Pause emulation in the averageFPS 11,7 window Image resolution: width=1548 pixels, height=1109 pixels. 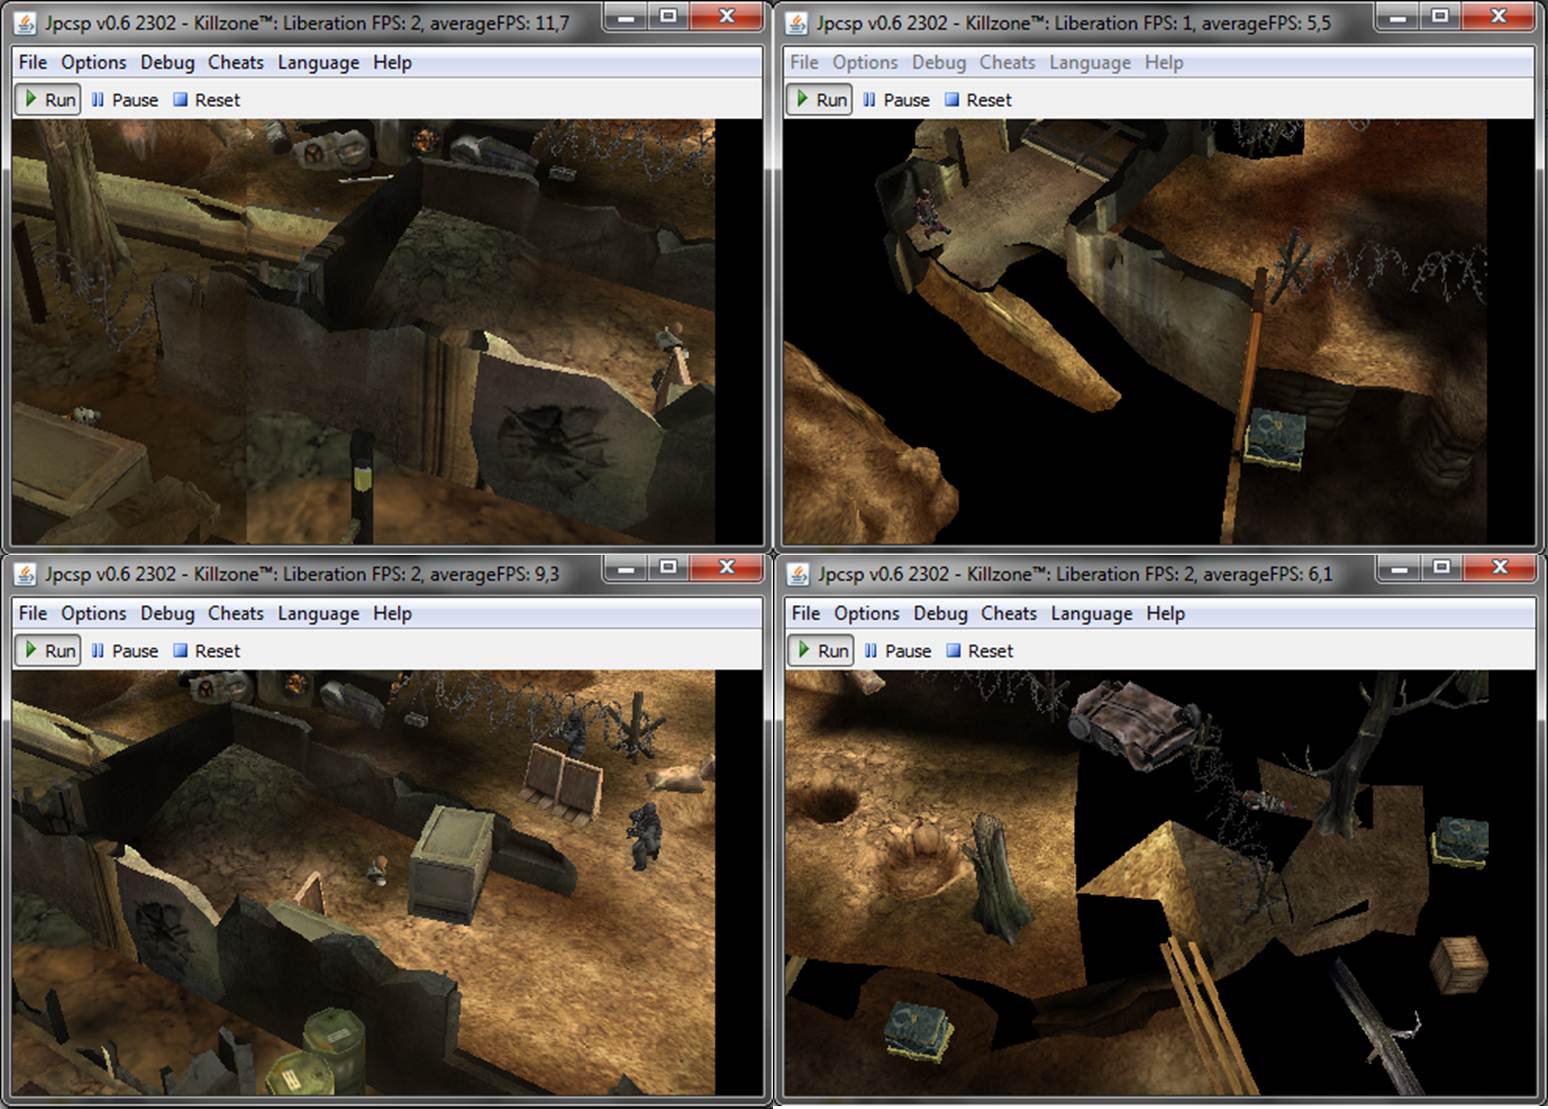[x=125, y=100]
